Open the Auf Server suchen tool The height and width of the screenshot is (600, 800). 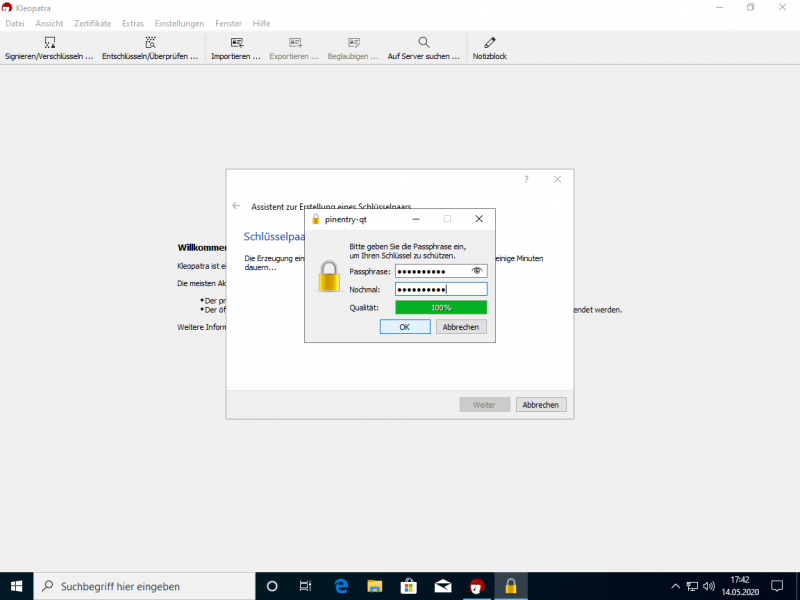(424, 43)
